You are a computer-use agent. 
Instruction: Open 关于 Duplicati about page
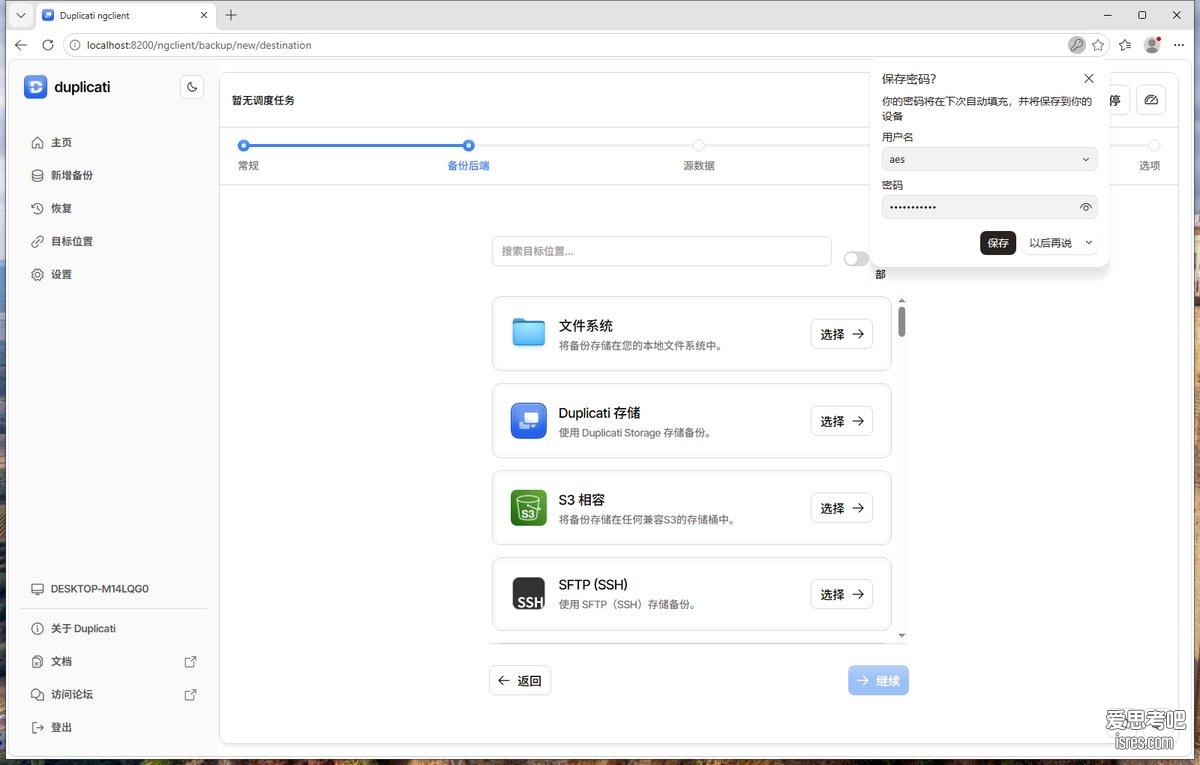(x=73, y=628)
